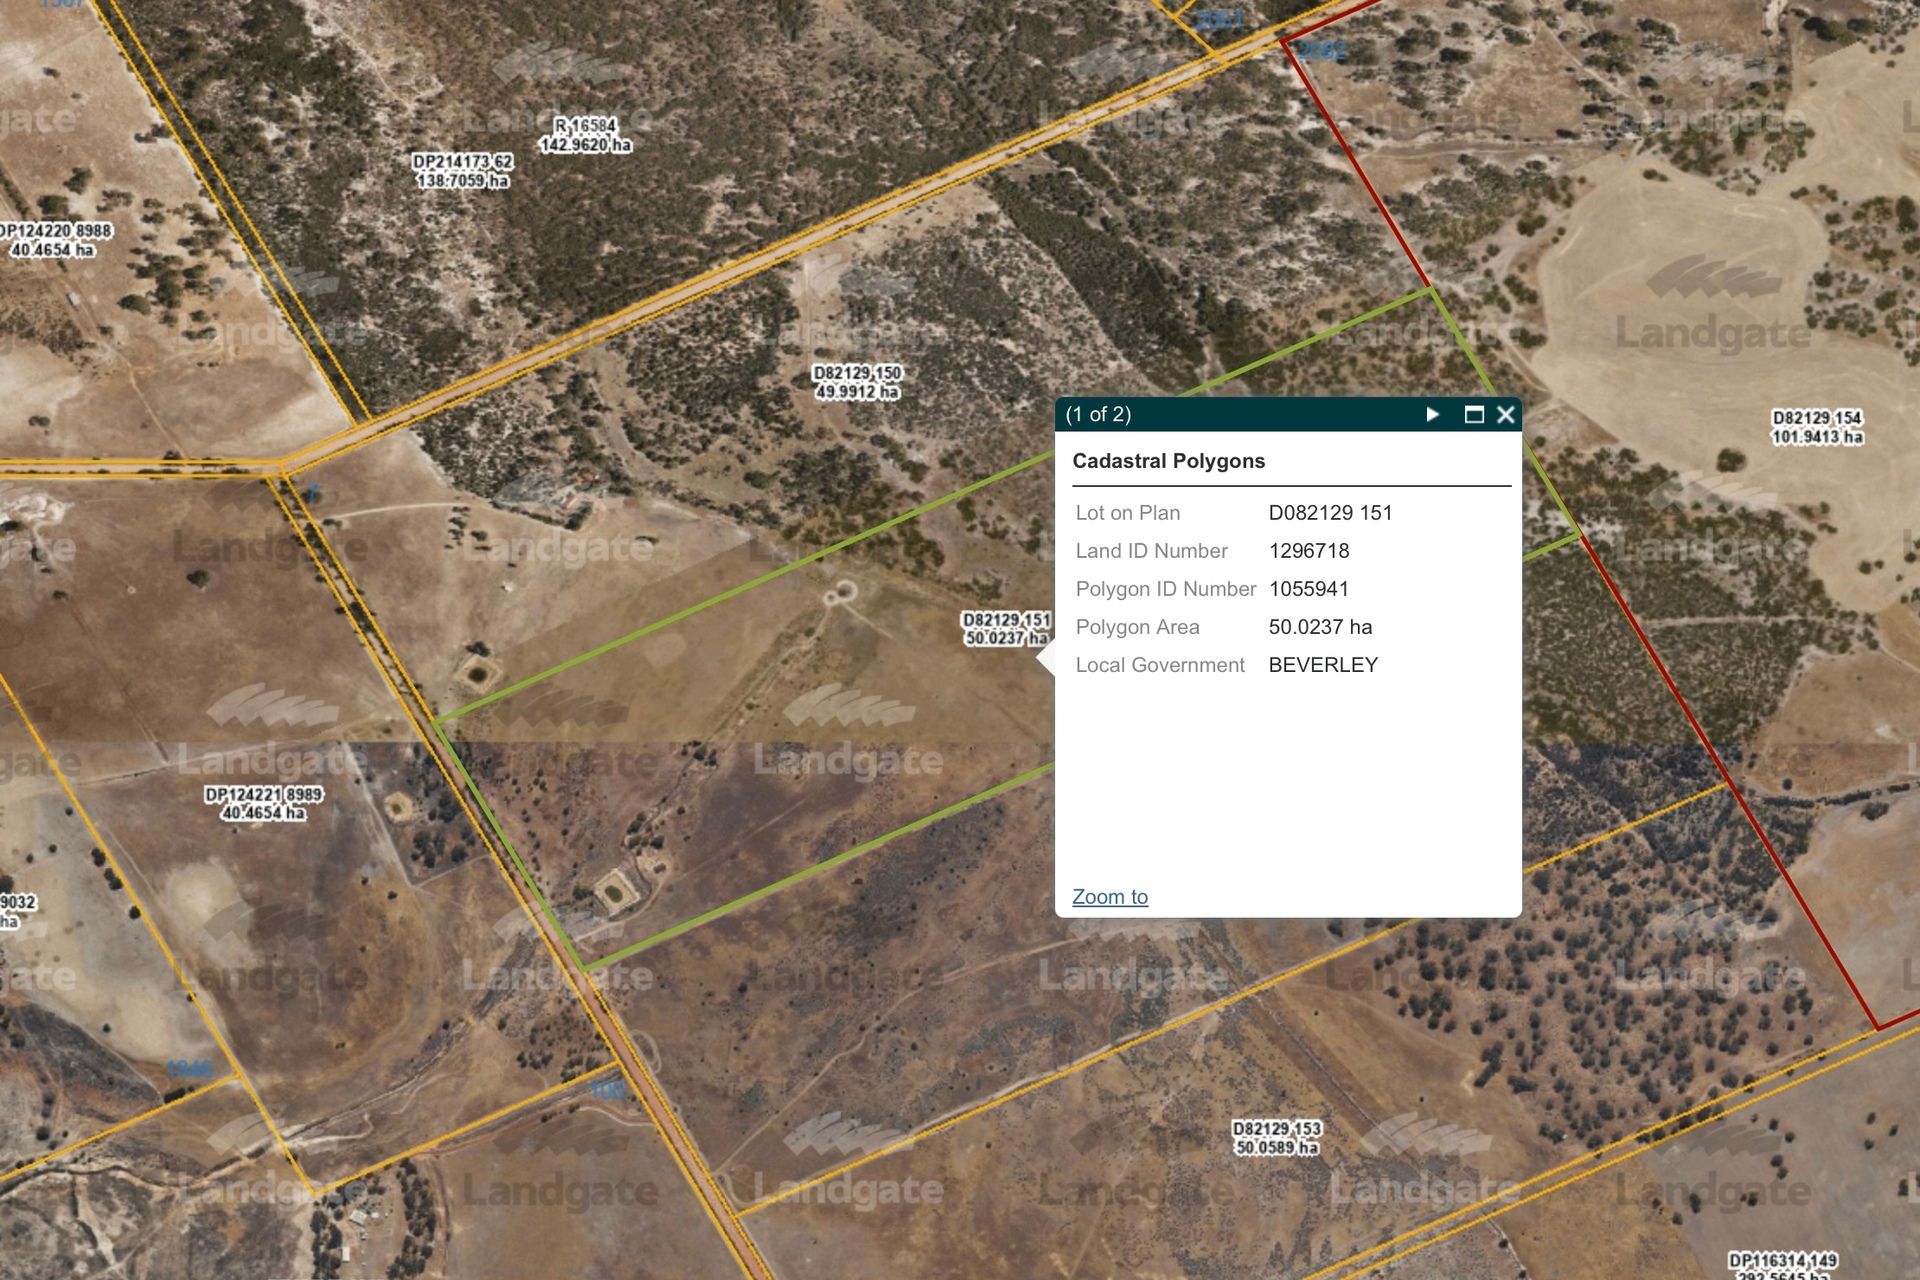Click the (1 of 2) popup title

coord(1098,414)
